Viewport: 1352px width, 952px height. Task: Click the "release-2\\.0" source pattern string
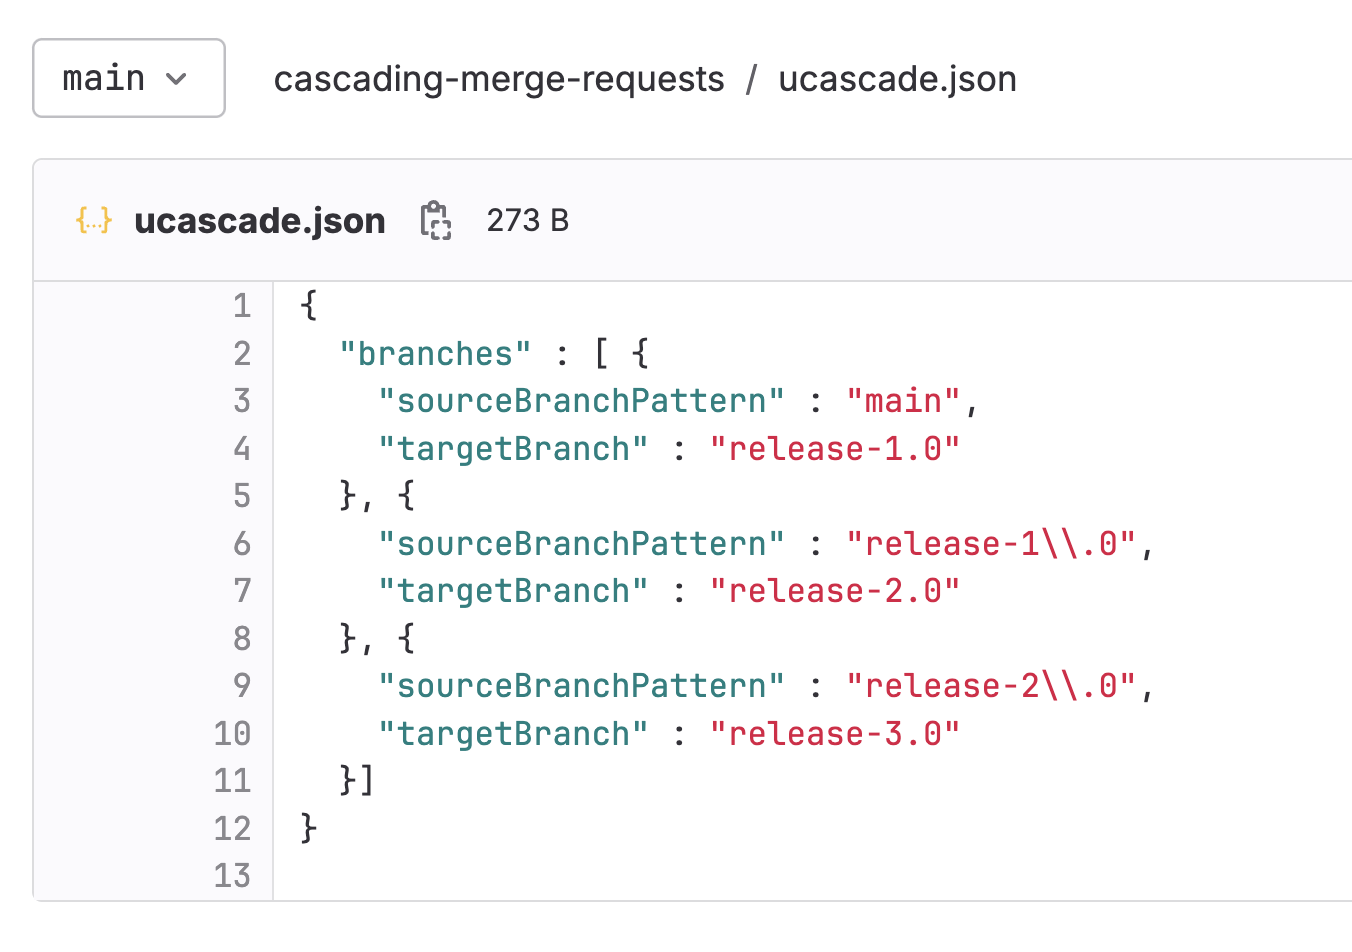pyautogui.click(x=991, y=686)
